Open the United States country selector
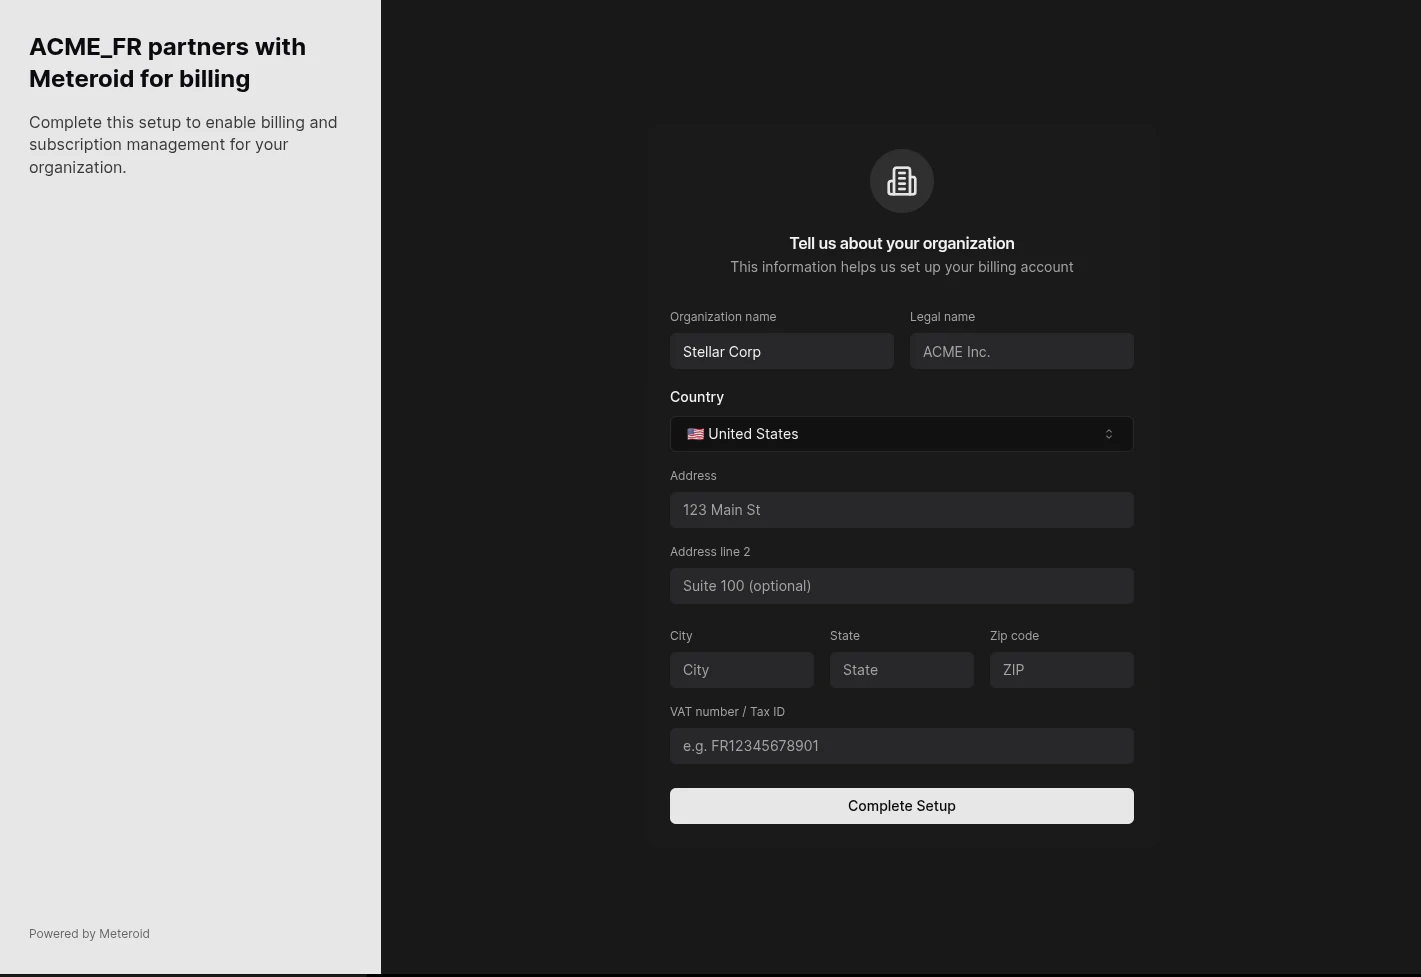 tap(902, 434)
